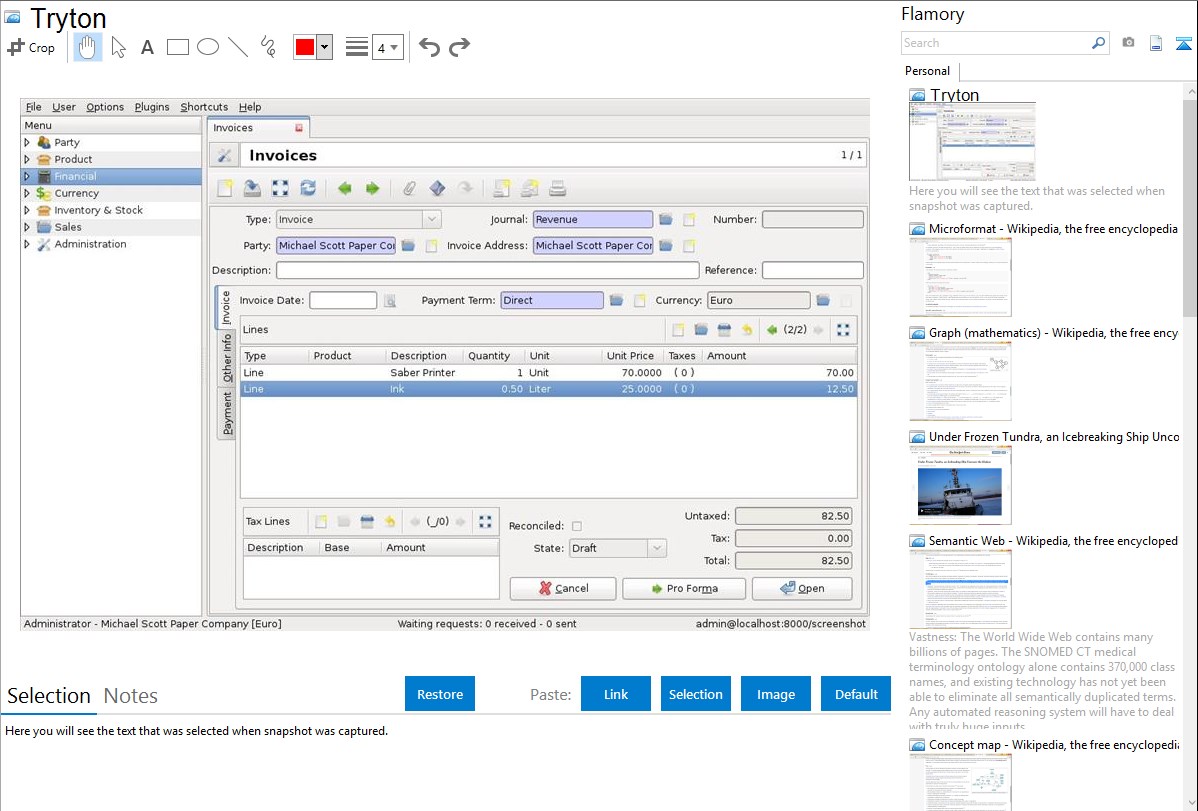Toggle the Reconciled checkbox
This screenshot has width=1198, height=811.
click(576, 526)
